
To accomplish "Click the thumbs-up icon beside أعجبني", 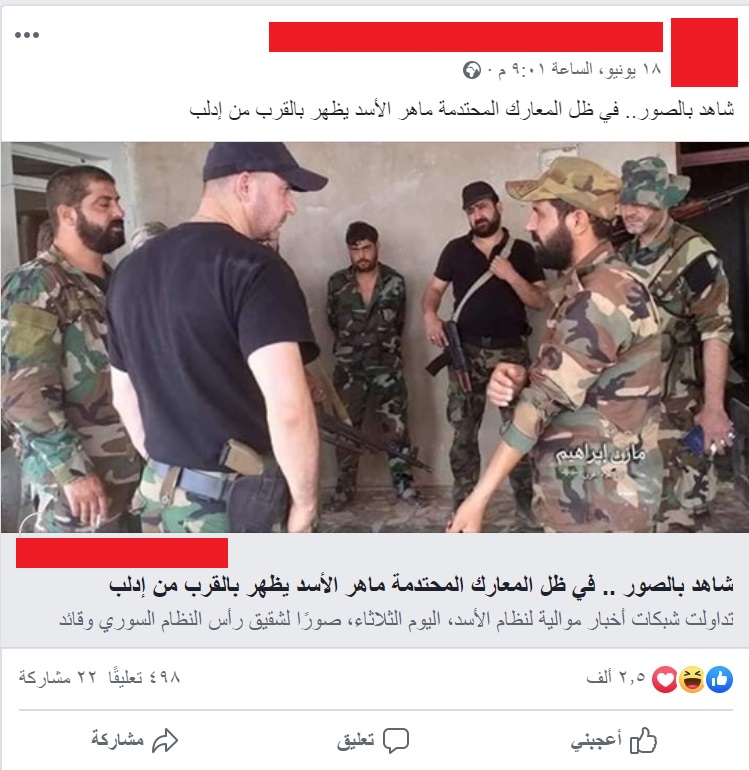I will click(x=643, y=741).
